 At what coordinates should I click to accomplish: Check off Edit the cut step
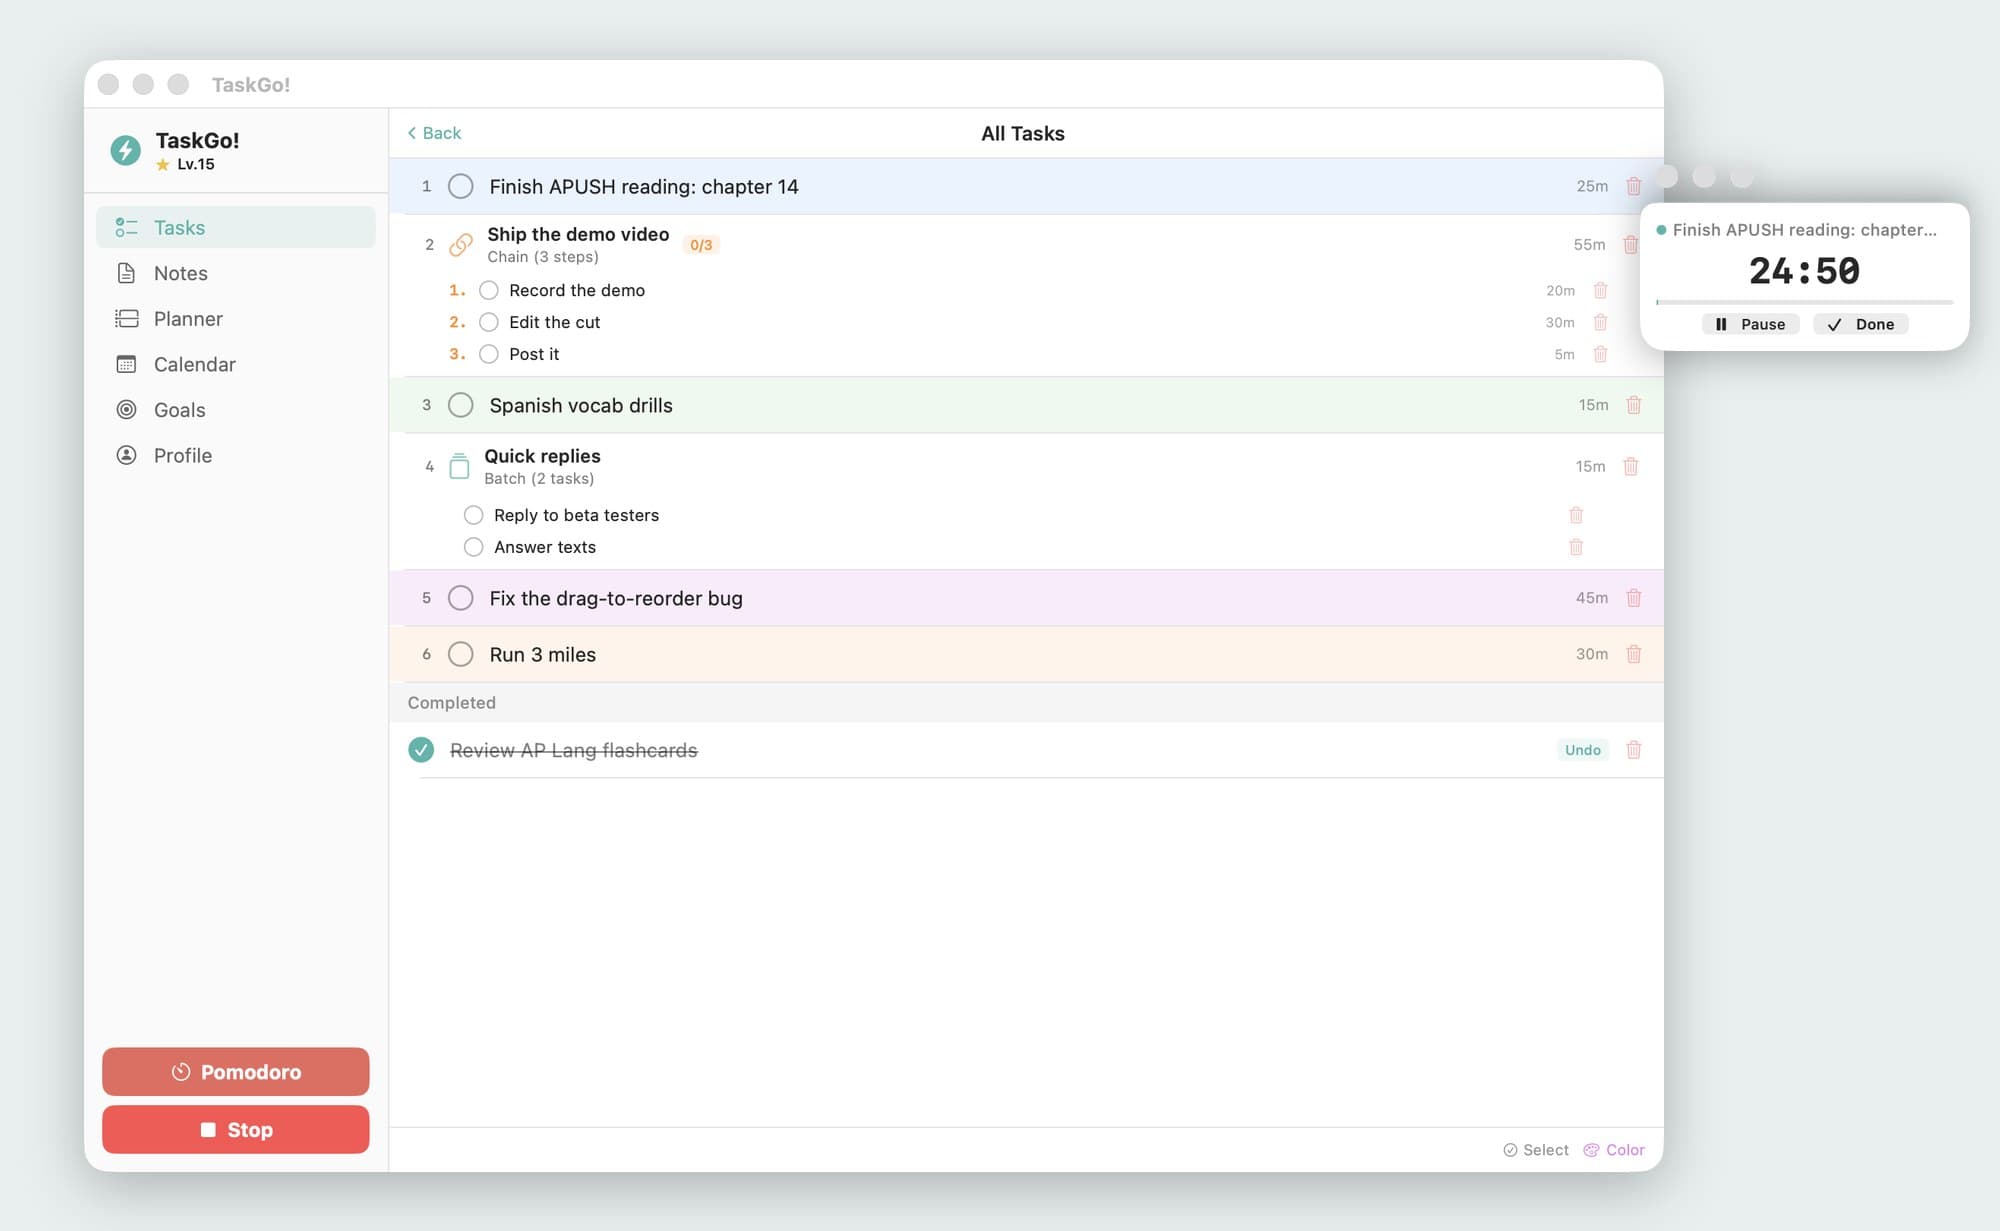click(x=489, y=322)
